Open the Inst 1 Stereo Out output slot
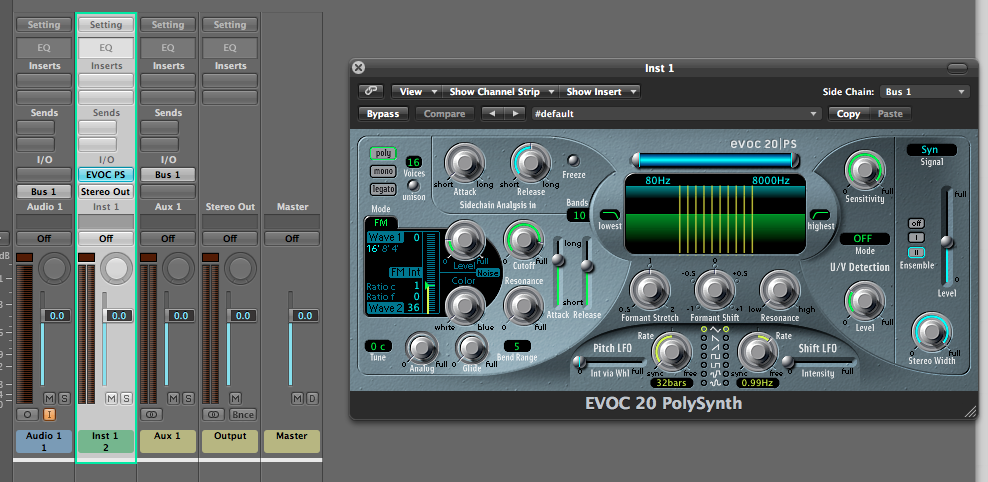The image size is (988, 482). click(105, 192)
